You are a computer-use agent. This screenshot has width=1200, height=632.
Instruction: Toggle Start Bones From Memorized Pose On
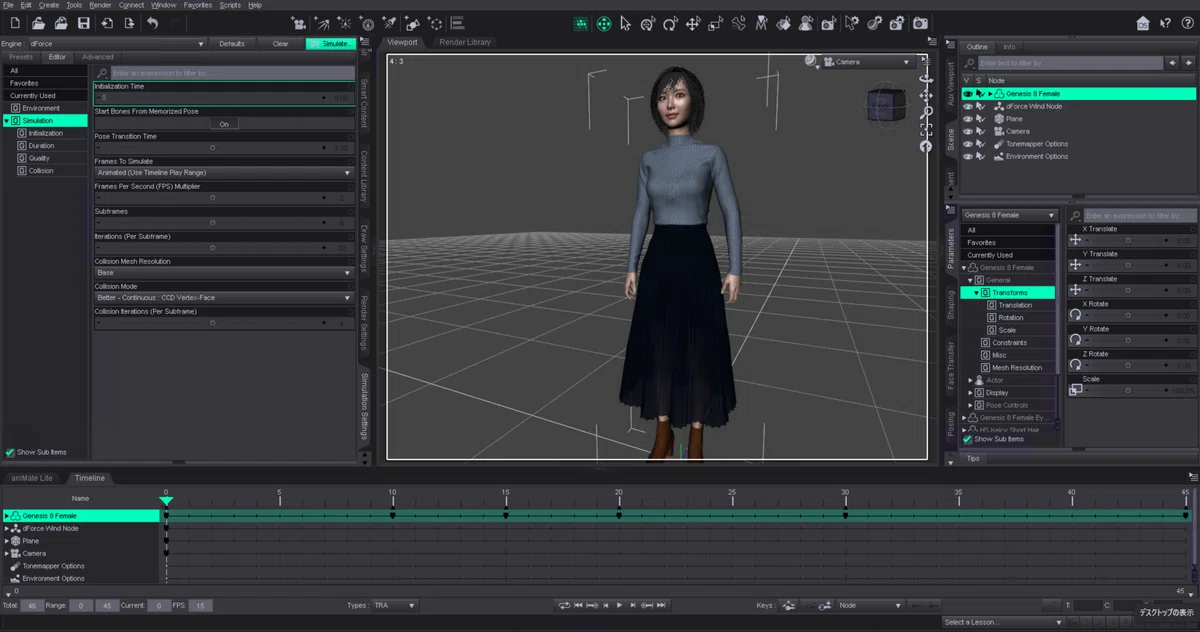(224, 124)
